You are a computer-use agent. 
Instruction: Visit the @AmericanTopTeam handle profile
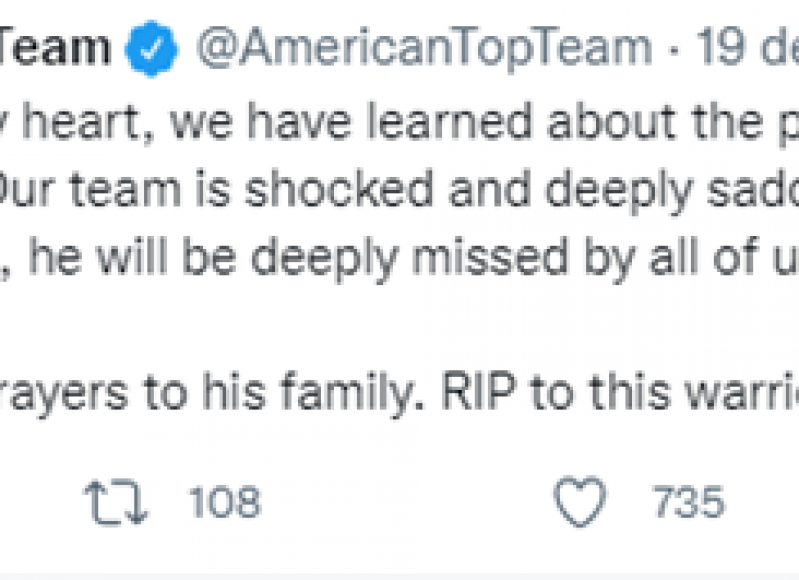(x=424, y=49)
